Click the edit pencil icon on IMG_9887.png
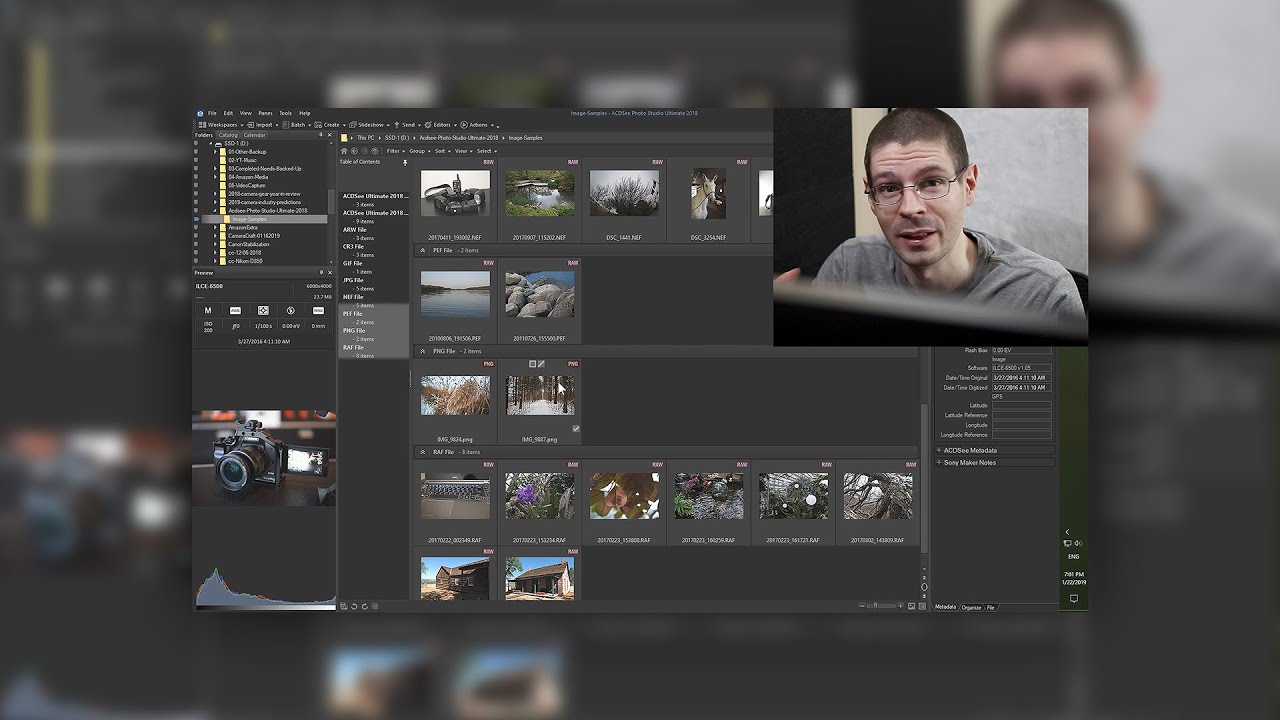The image size is (1280, 720). pyautogui.click(x=541, y=364)
